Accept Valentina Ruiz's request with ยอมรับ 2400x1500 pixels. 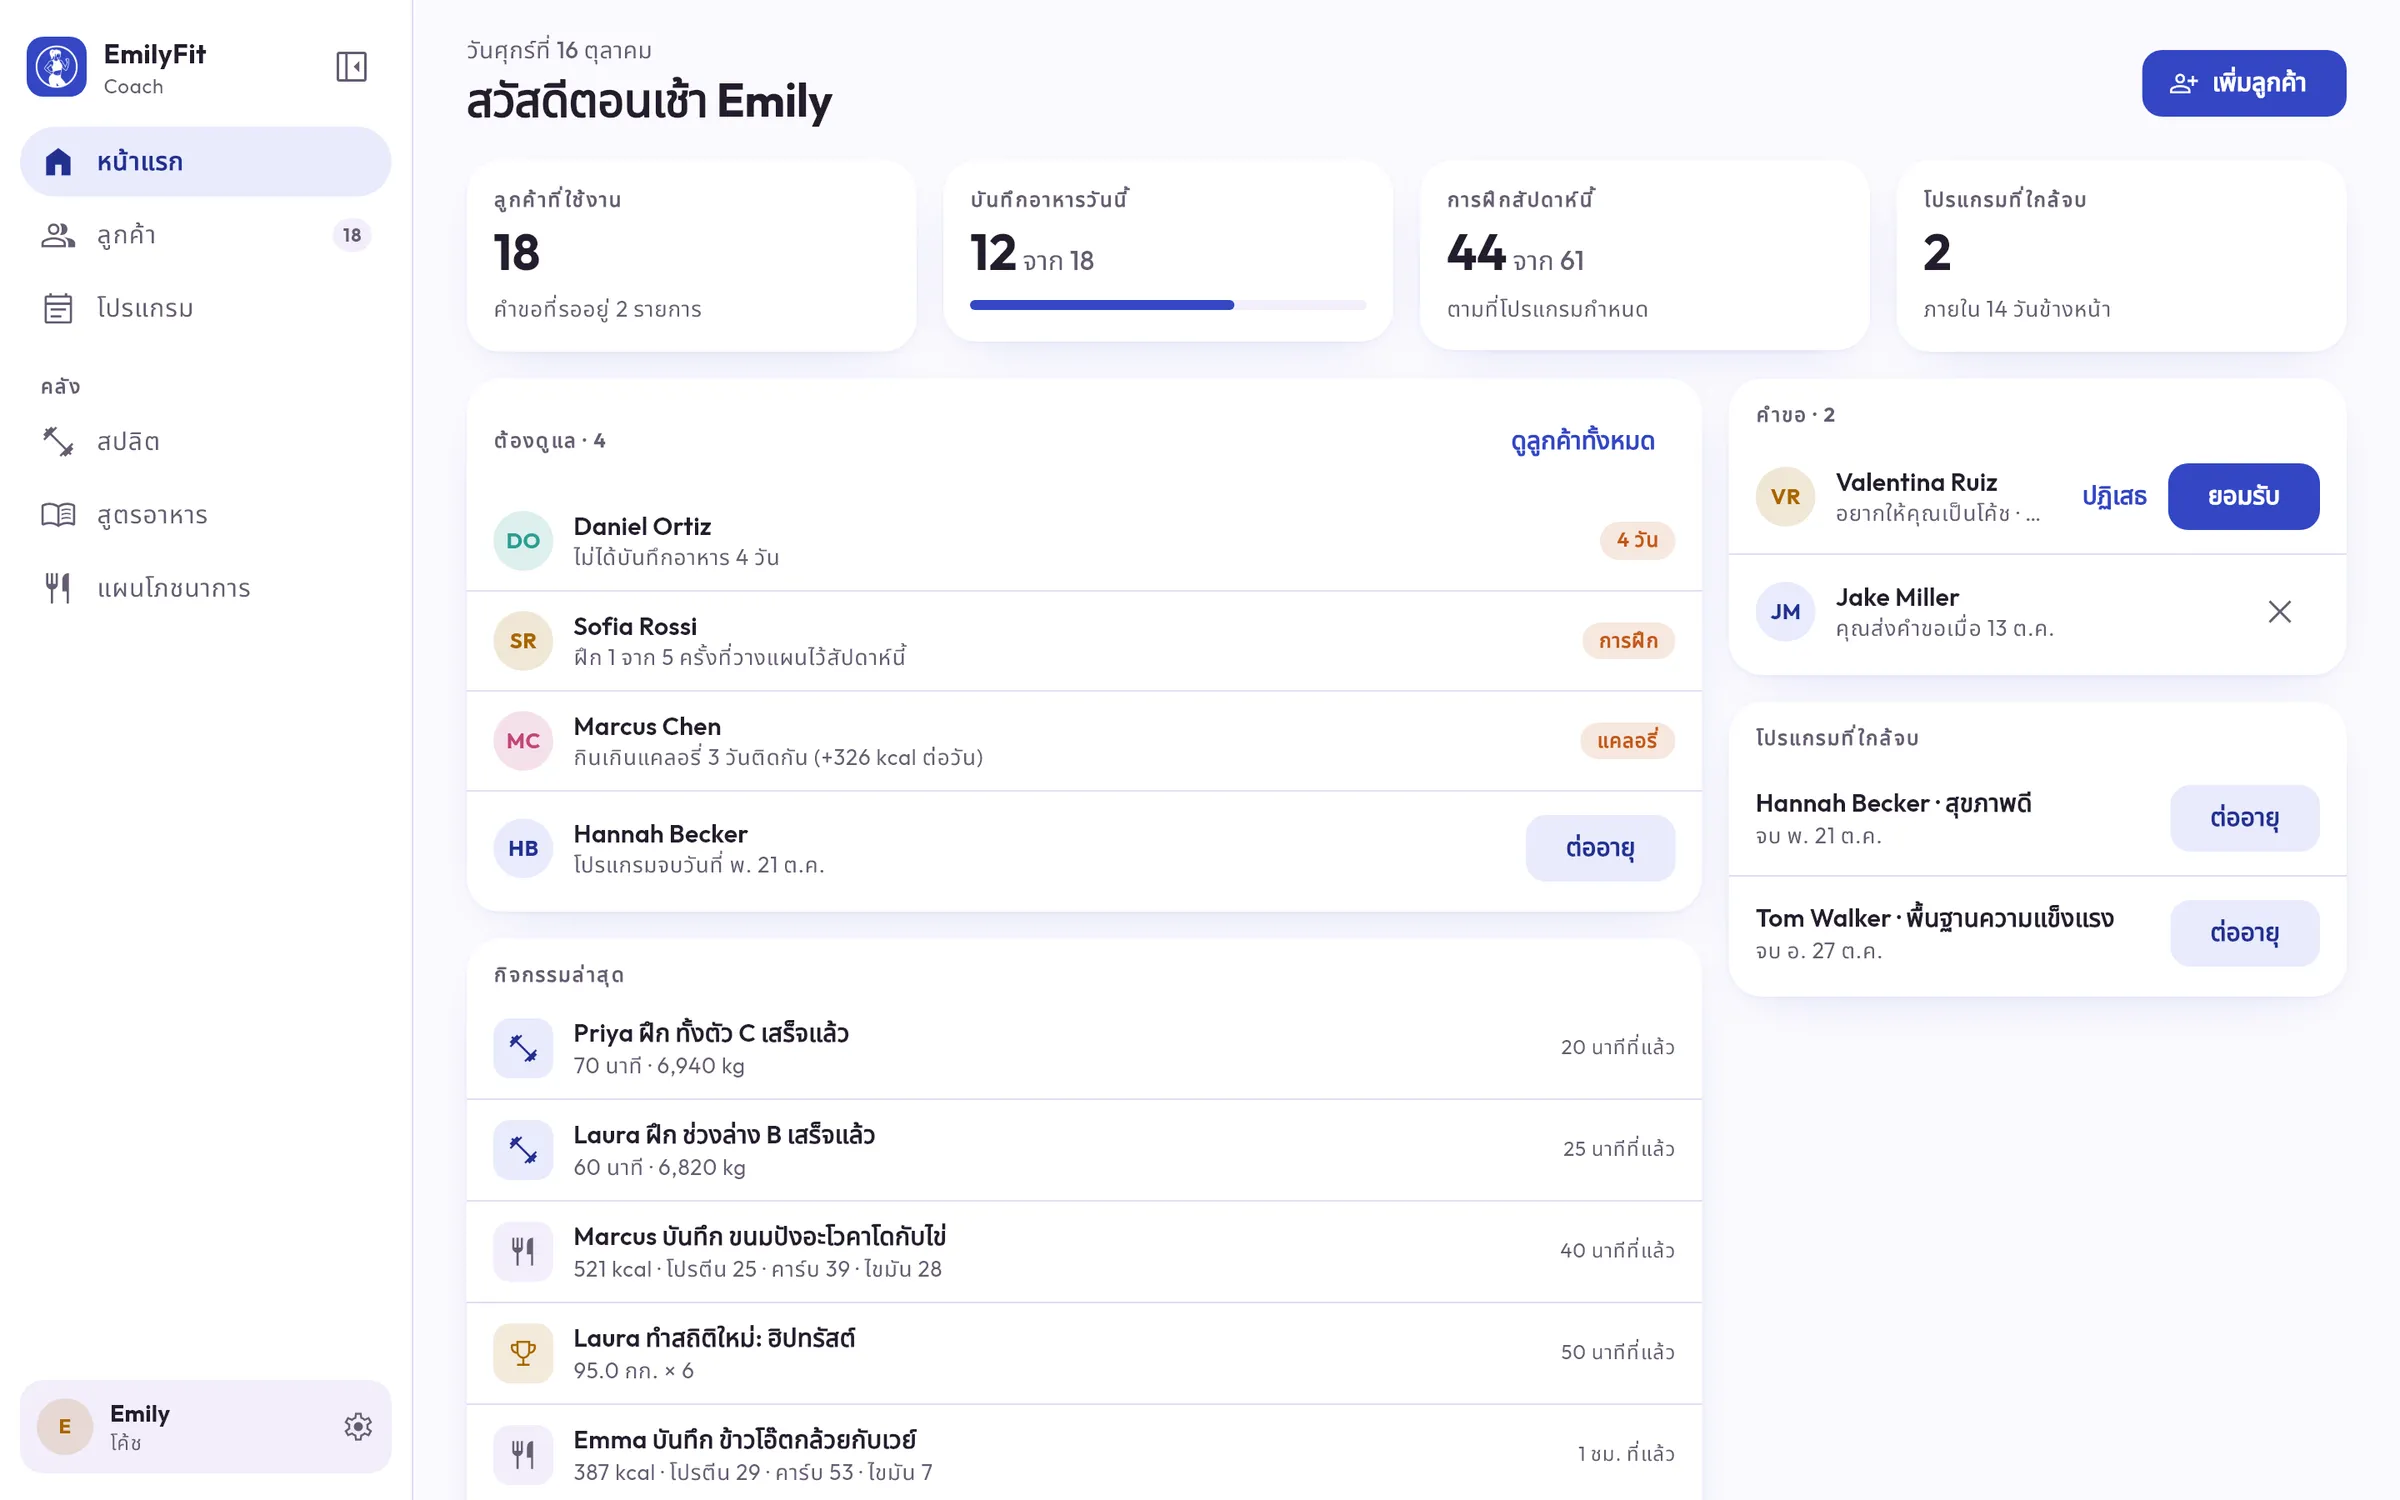[2243, 496]
